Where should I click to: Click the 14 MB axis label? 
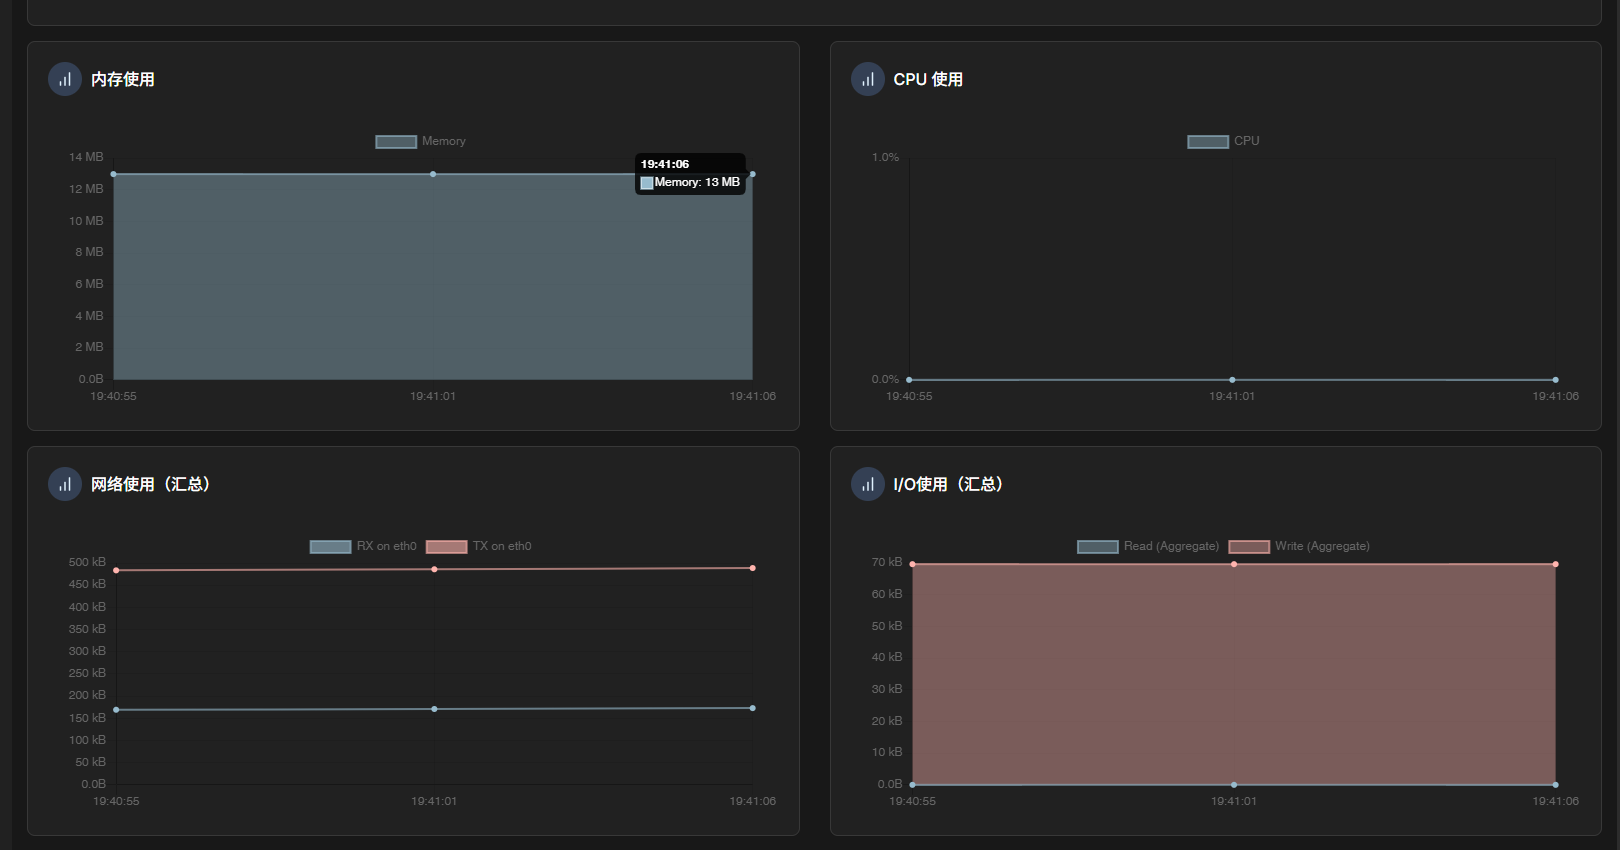coord(86,157)
